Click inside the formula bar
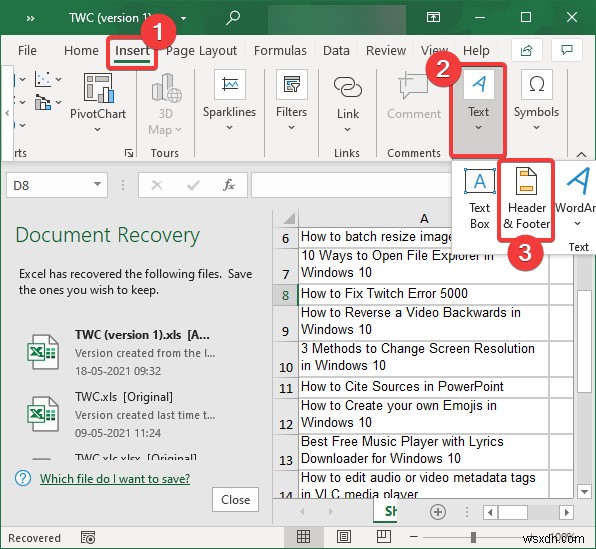 tap(351, 185)
